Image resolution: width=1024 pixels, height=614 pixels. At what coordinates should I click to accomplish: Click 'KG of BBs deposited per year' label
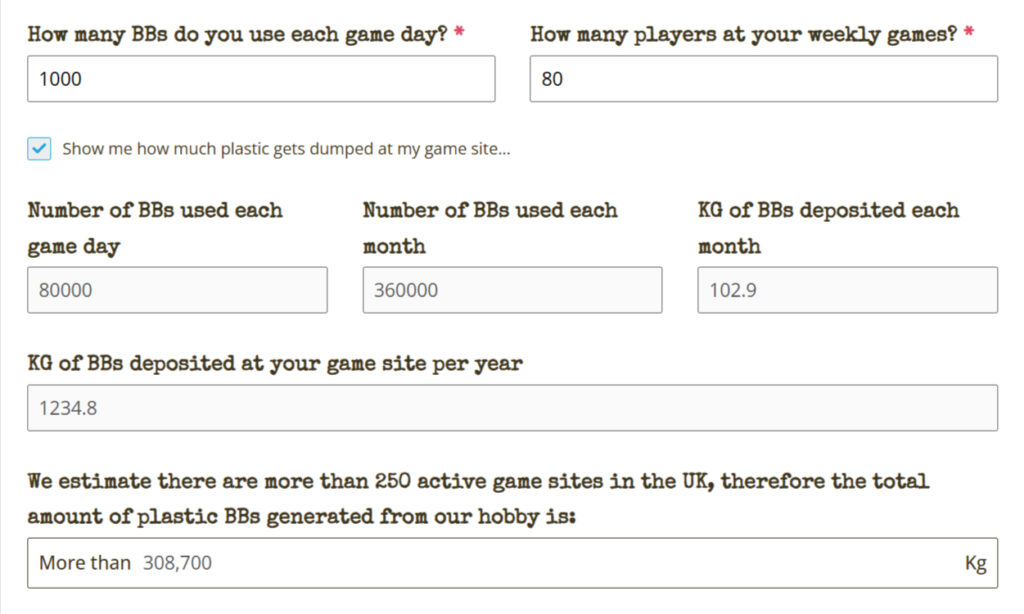[274, 363]
